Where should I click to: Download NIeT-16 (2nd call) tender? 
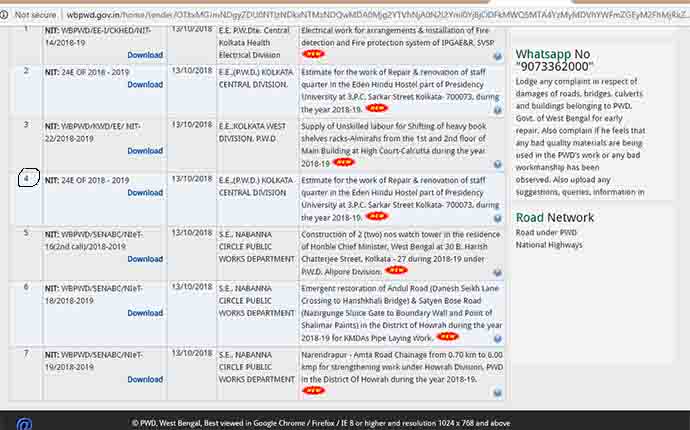[x=145, y=259]
